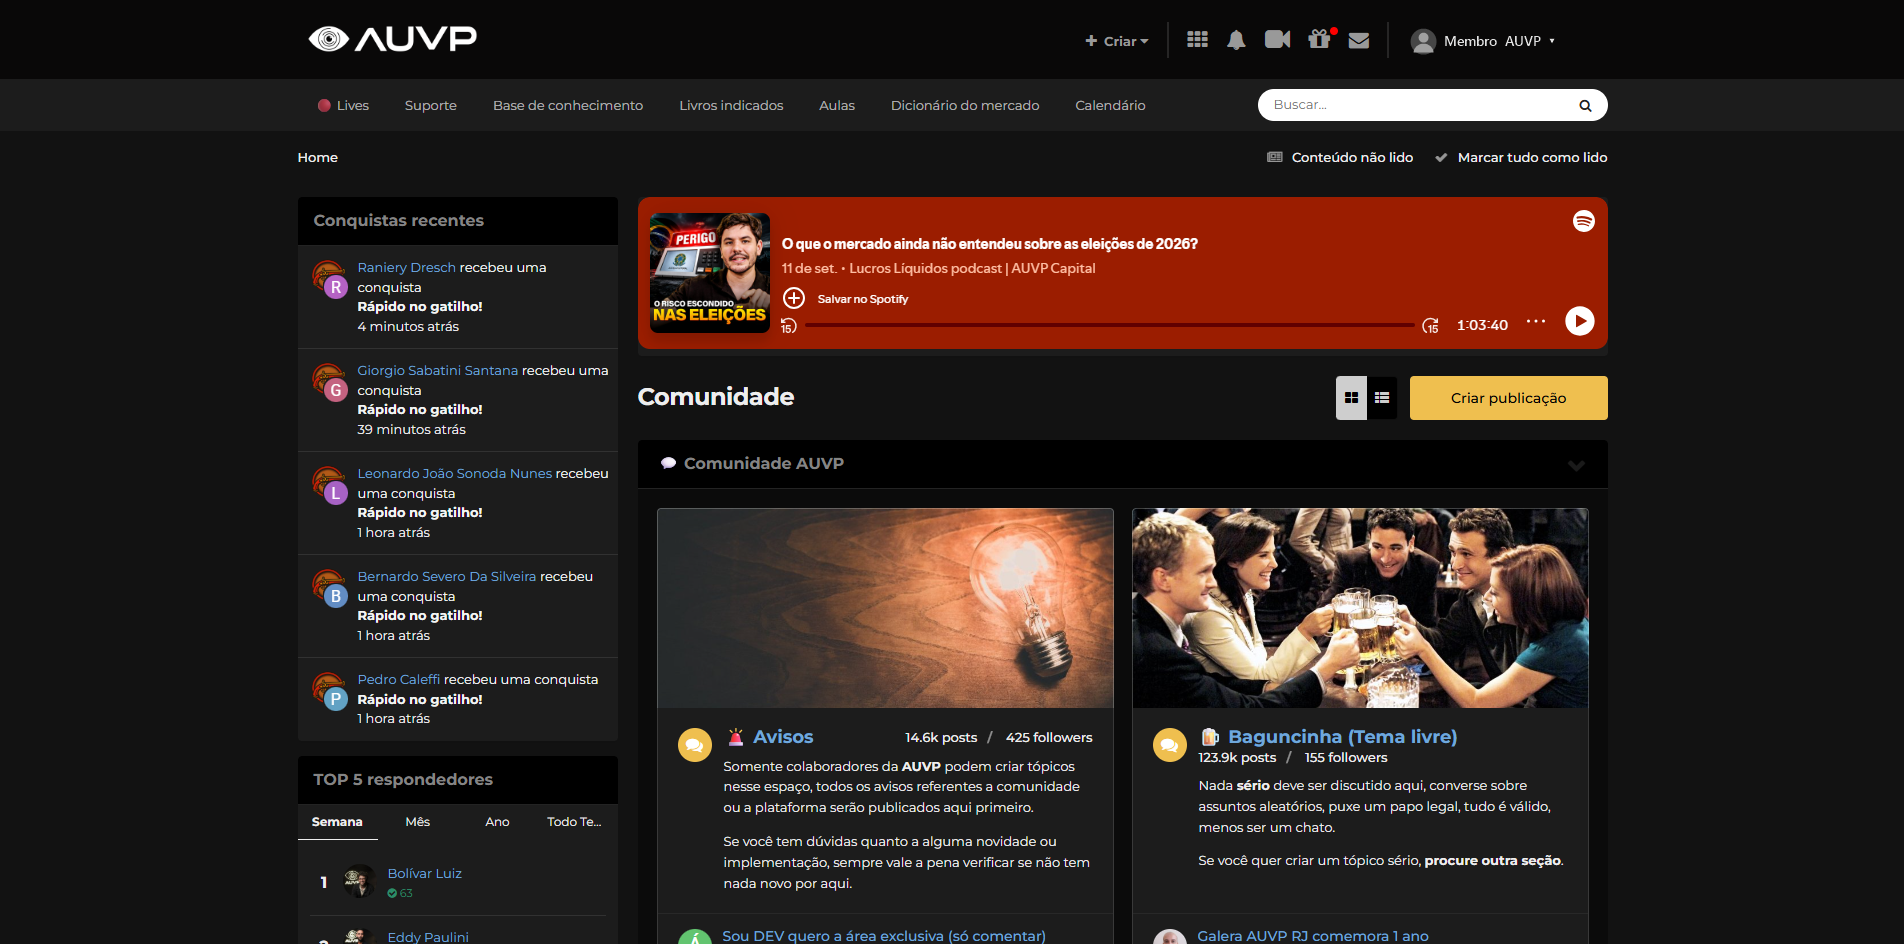Open the apps grid icon

point(1197,40)
